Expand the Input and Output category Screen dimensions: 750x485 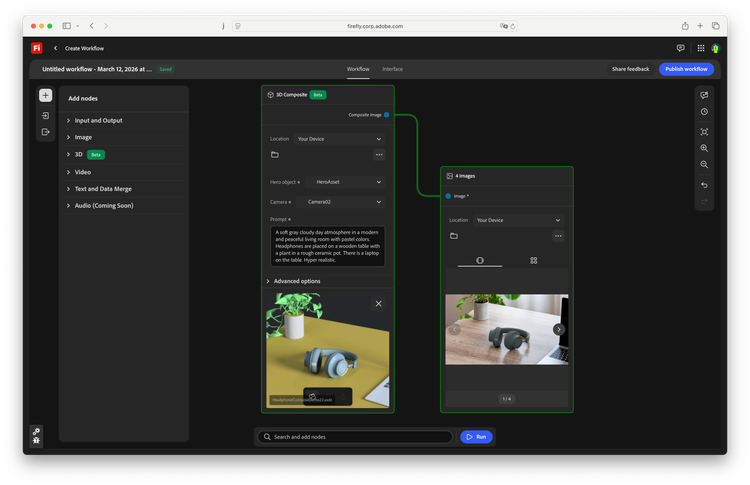98,120
